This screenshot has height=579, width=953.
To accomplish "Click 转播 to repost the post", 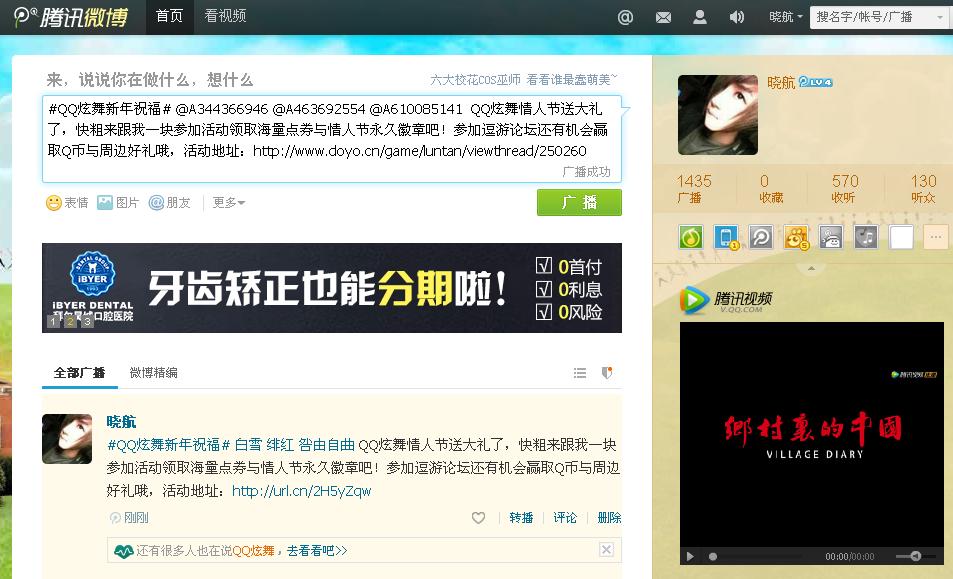I will [x=521, y=518].
